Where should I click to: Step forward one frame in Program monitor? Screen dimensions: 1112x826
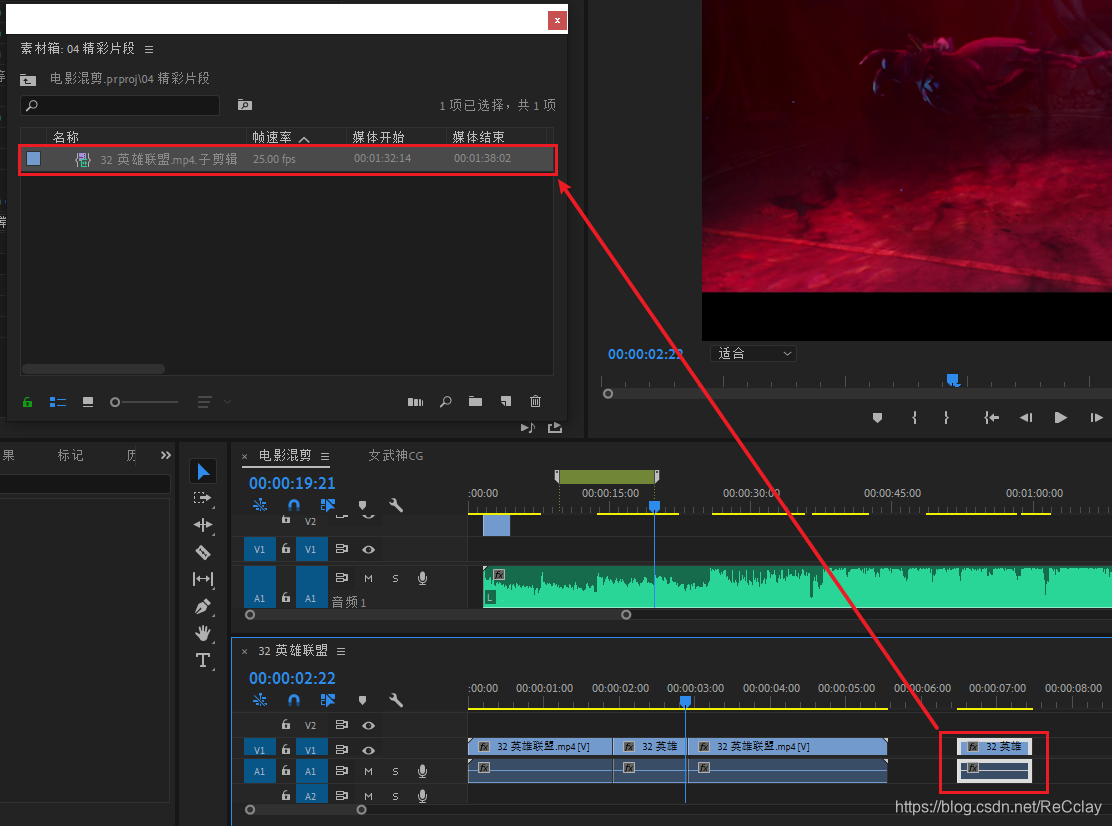click(1096, 418)
